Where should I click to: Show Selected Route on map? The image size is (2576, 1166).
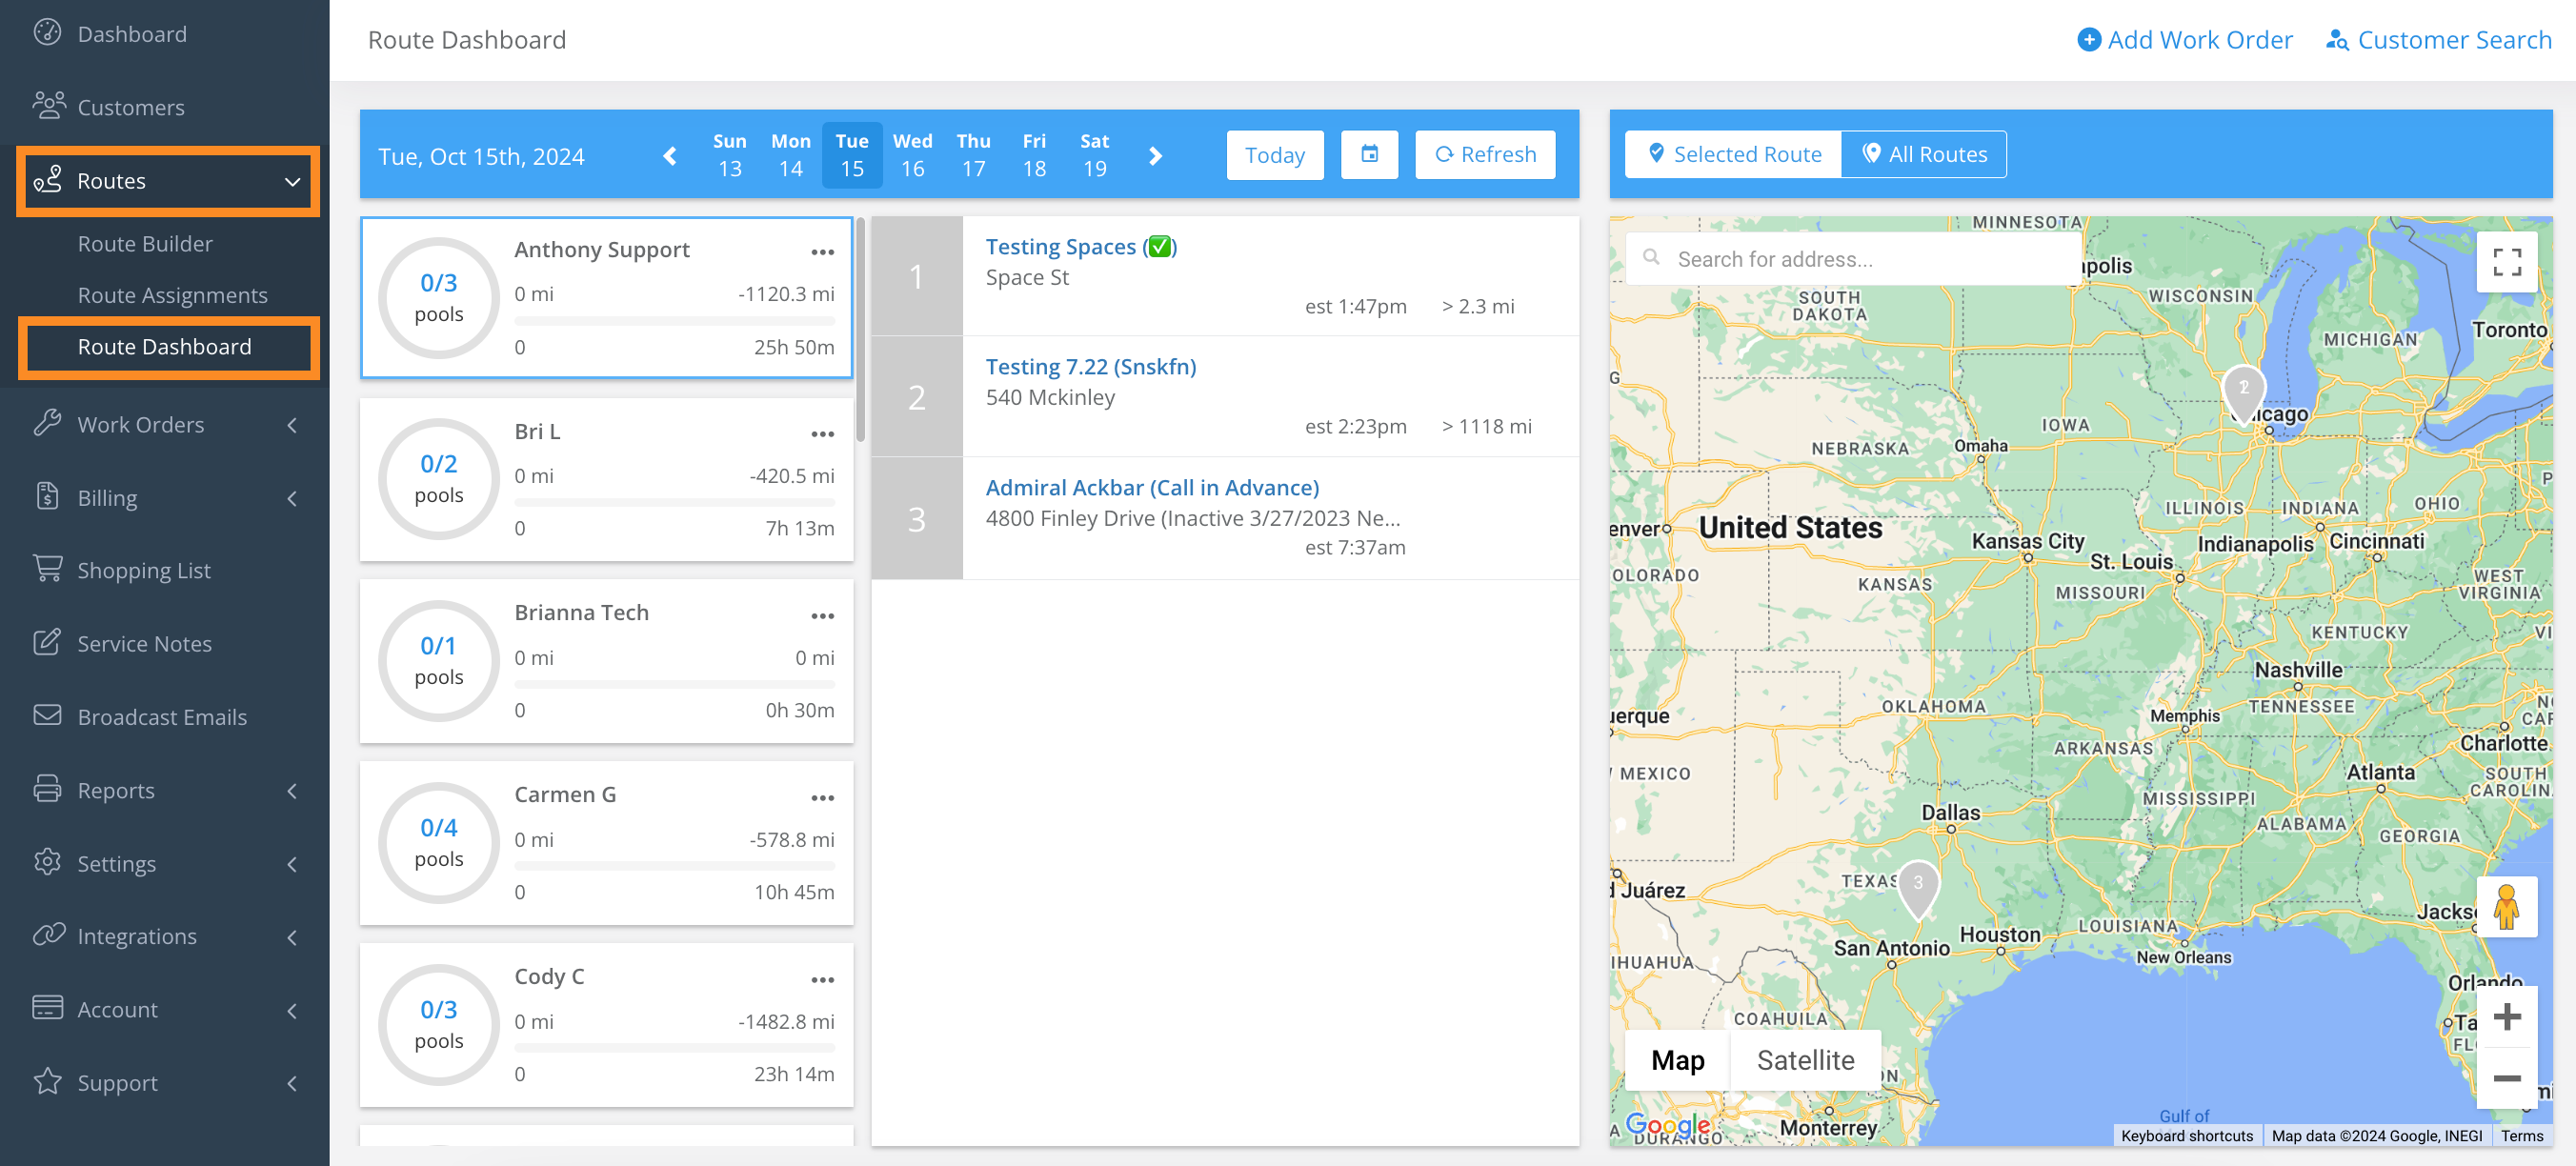[x=1734, y=154]
